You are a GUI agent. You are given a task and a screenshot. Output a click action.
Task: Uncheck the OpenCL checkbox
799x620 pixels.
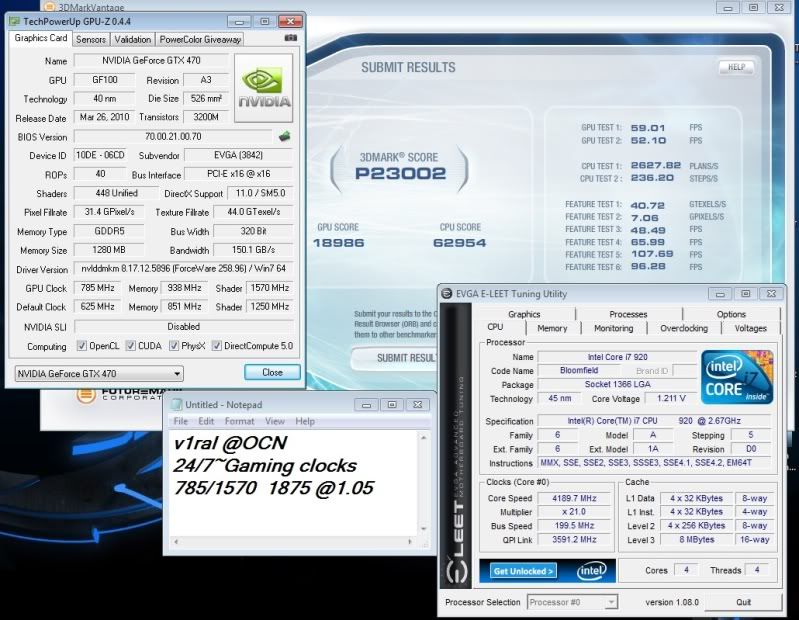[x=83, y=346]
